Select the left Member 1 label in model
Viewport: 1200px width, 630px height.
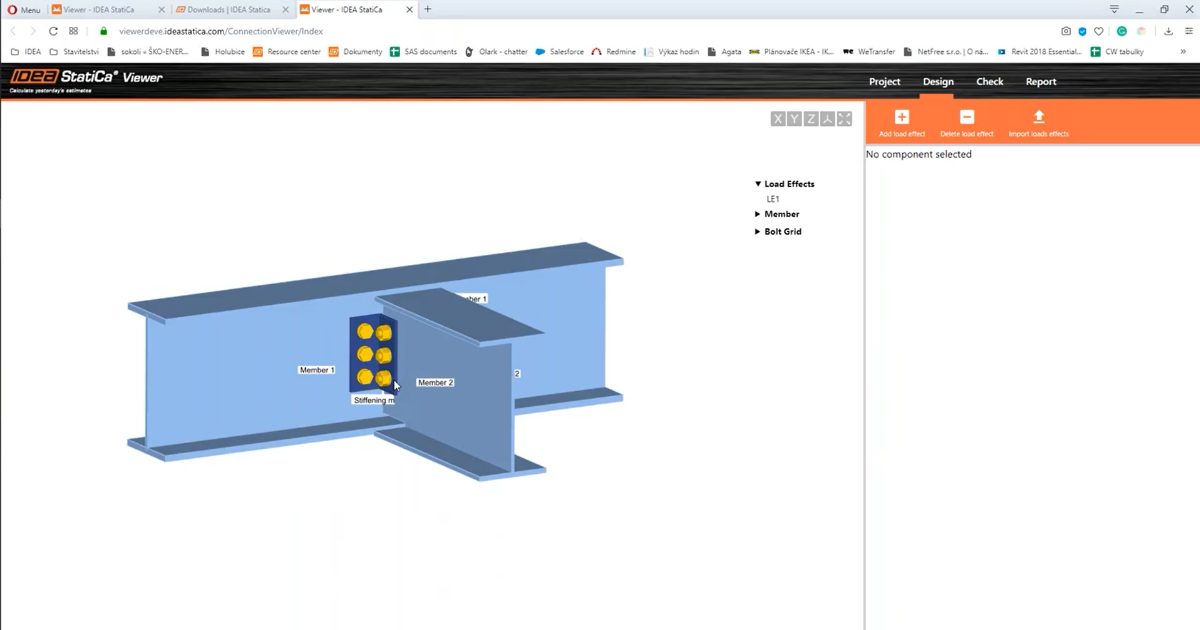pyautogui.click(x=317, y=370)
